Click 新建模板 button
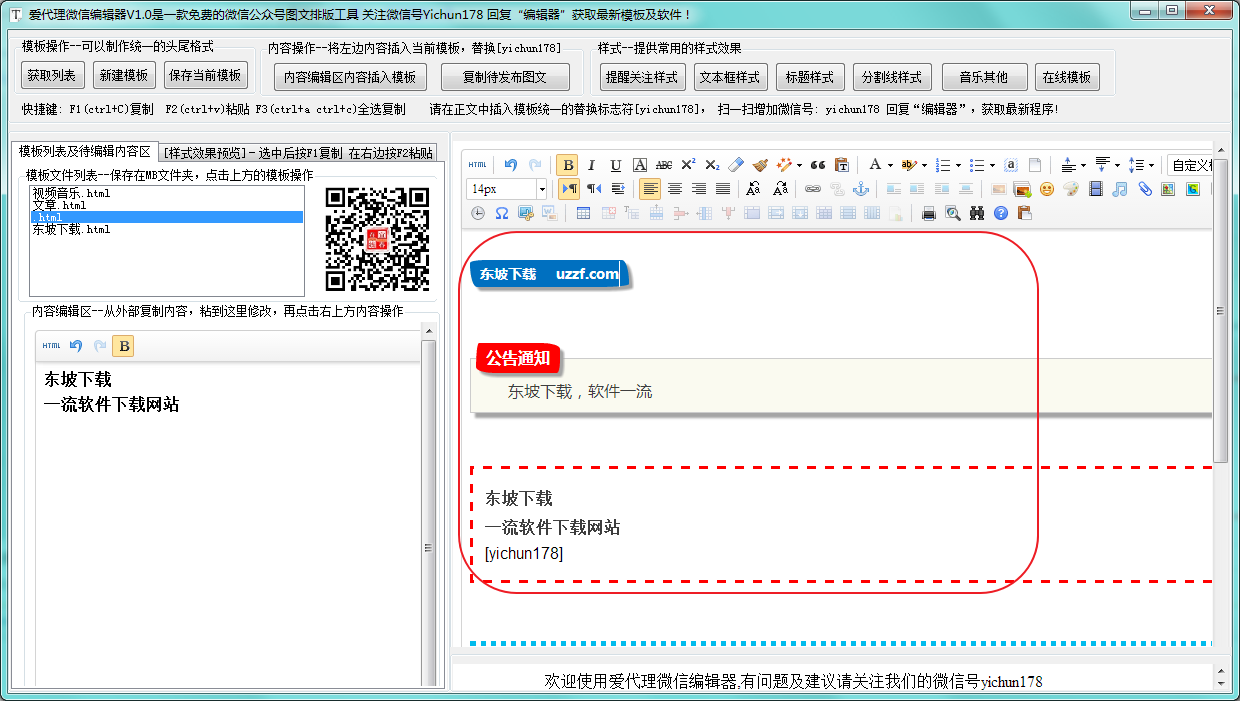The height and width of the screenshot is (701, 1240). pos(124,75)
